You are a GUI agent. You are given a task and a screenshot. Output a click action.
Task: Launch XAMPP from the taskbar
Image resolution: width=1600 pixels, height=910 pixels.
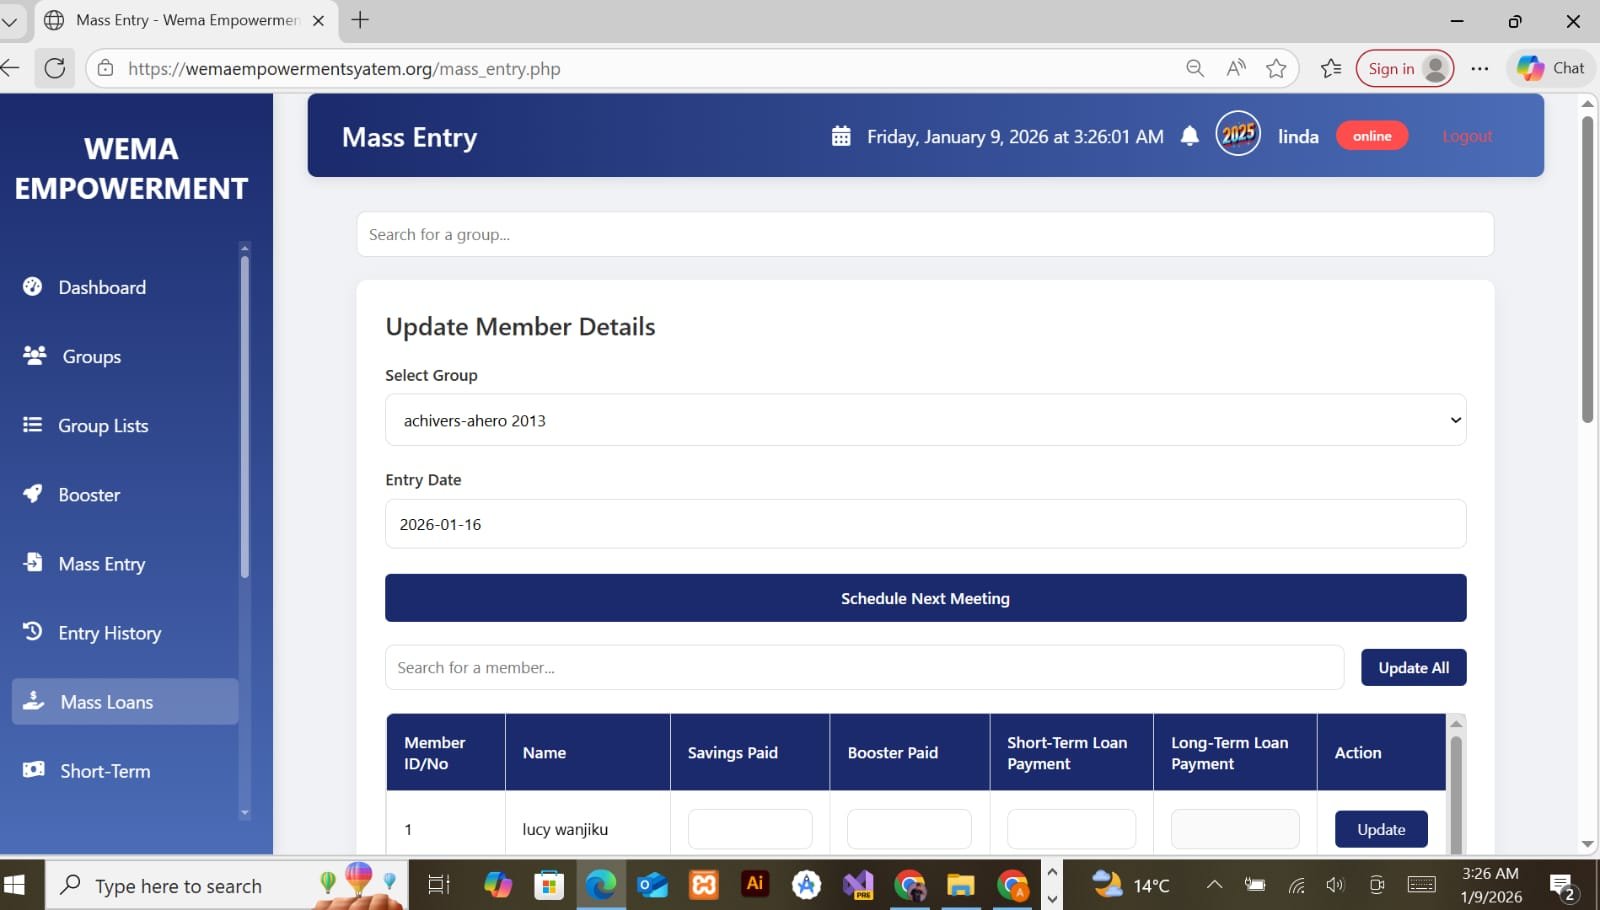(704, 884)
